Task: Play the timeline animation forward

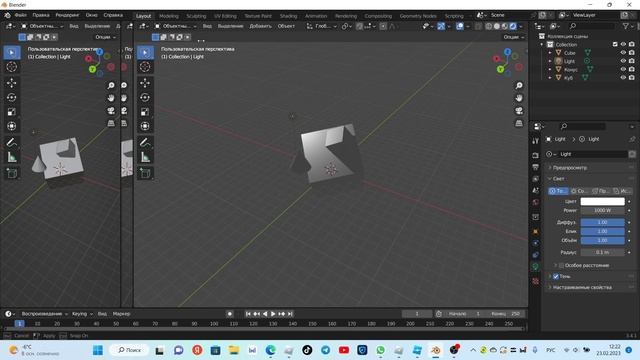Action: tap(273, 314)
